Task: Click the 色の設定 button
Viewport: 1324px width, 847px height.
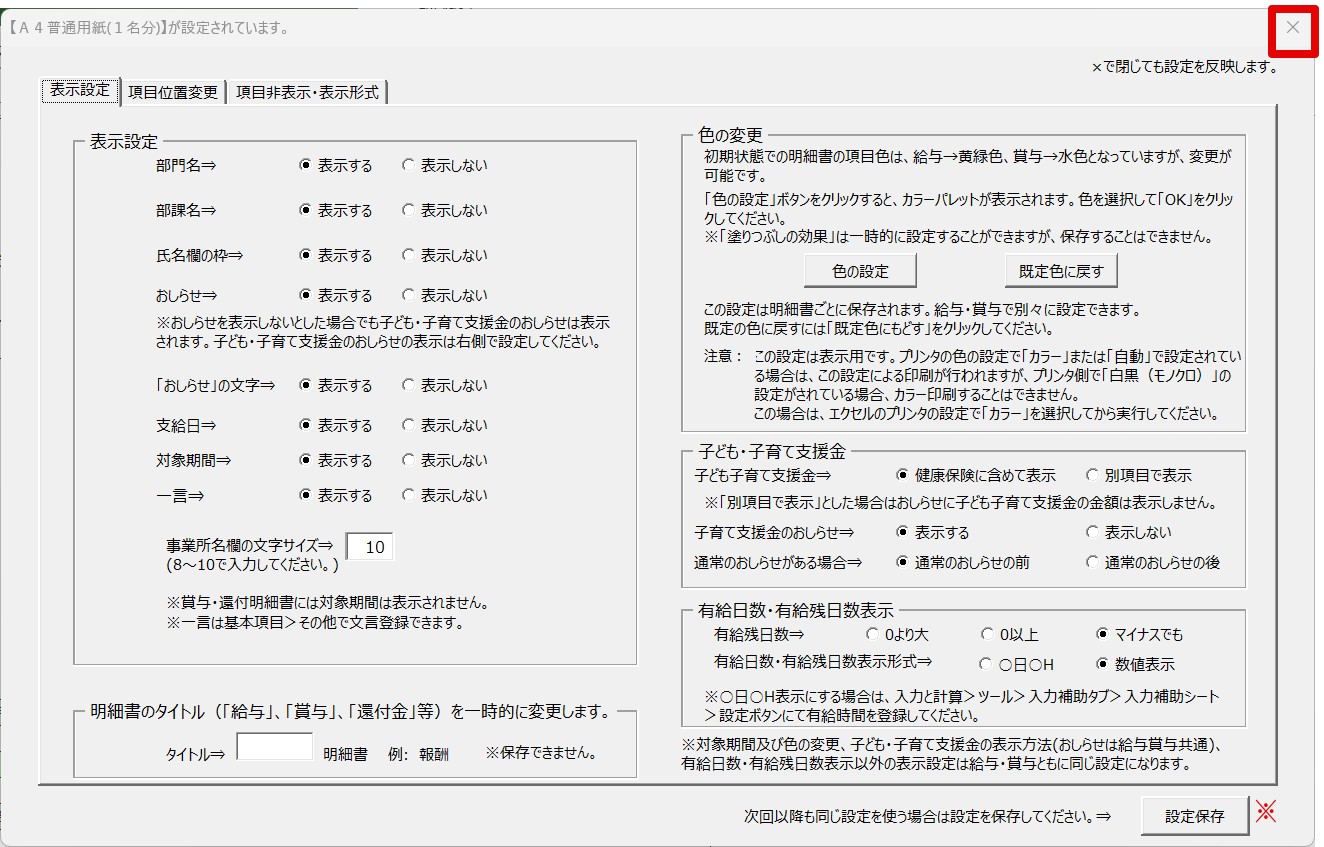Action: (x=860, y=271)
